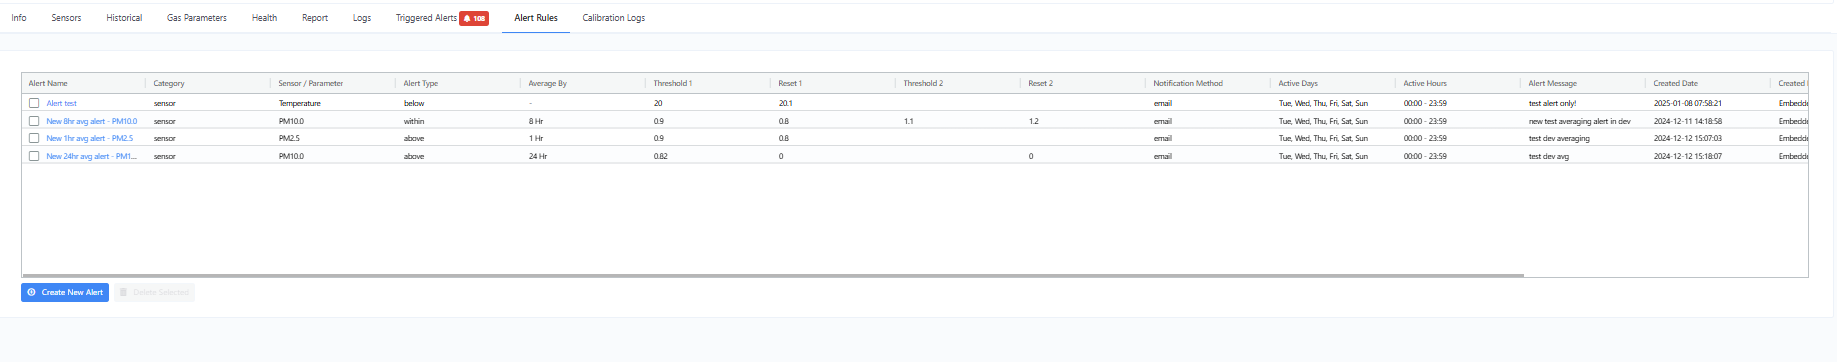Screen dimensions: 1837x362
Task: Click created date 2024-12-11 14:18:58
Action: point(1687,121)
